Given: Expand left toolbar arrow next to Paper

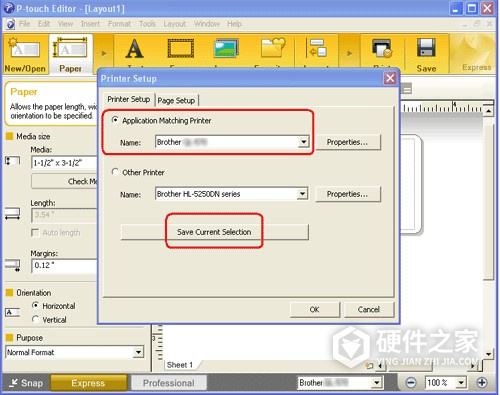Looking at the screenshot, I should (x=104, y=53).
